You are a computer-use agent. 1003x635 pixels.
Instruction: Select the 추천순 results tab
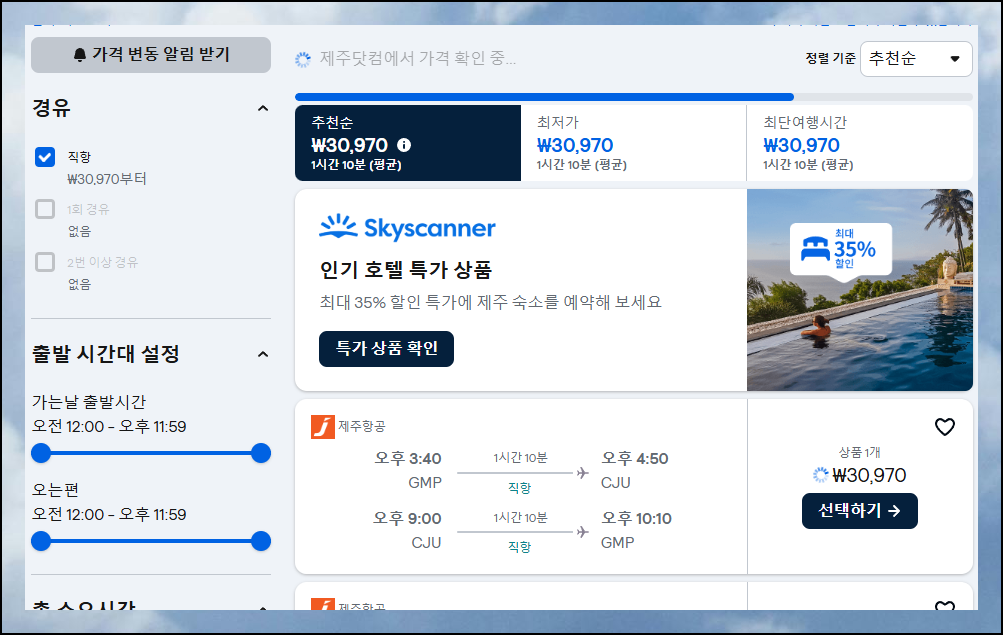coord(408,143)
